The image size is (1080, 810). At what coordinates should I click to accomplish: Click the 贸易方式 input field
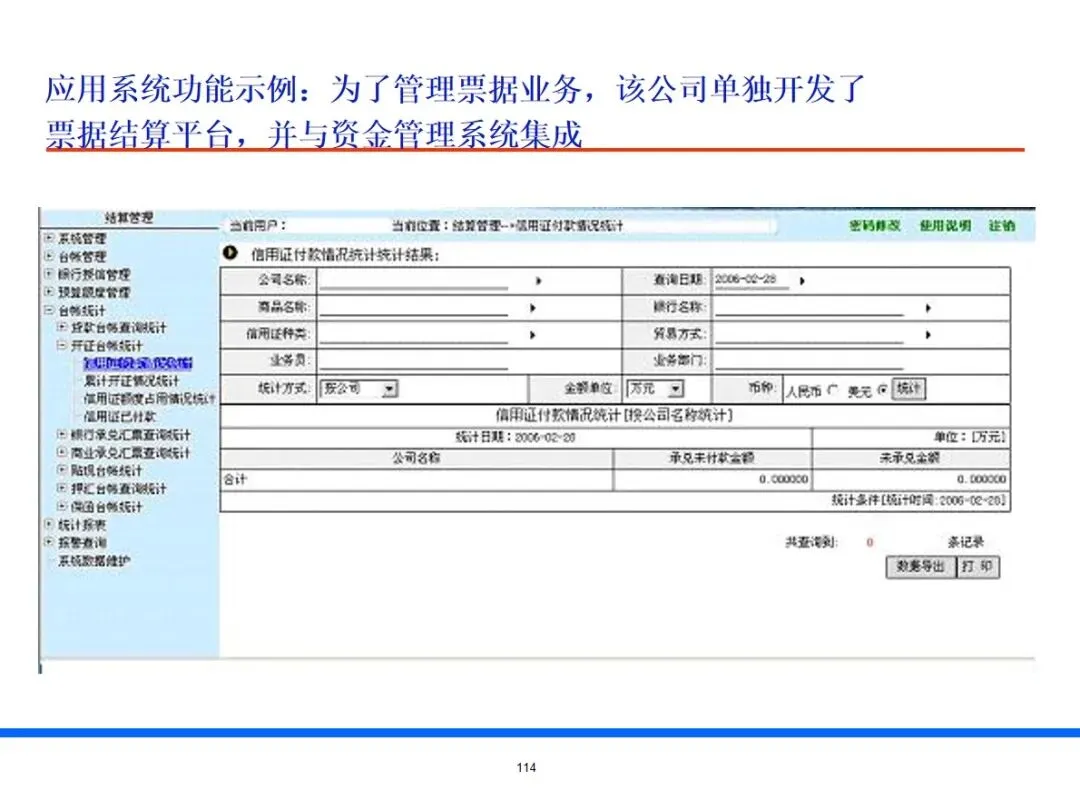[809, 334]
